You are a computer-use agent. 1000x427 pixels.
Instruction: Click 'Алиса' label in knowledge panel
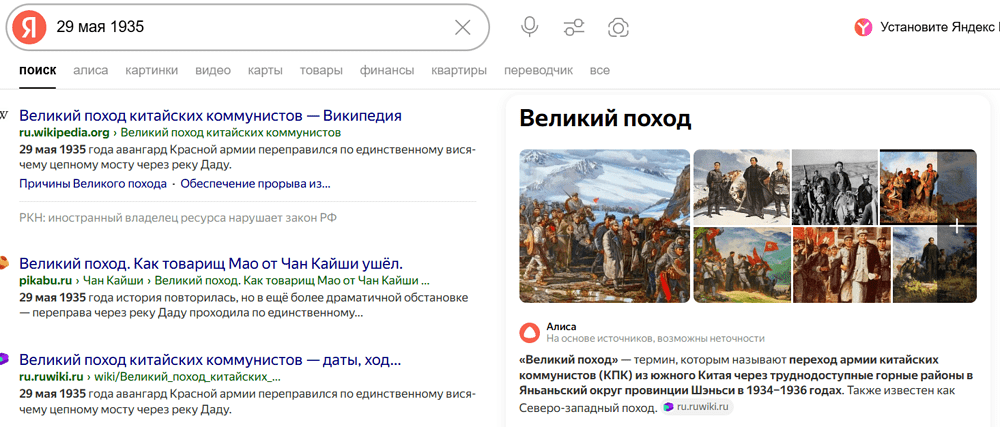coord(561,326)
